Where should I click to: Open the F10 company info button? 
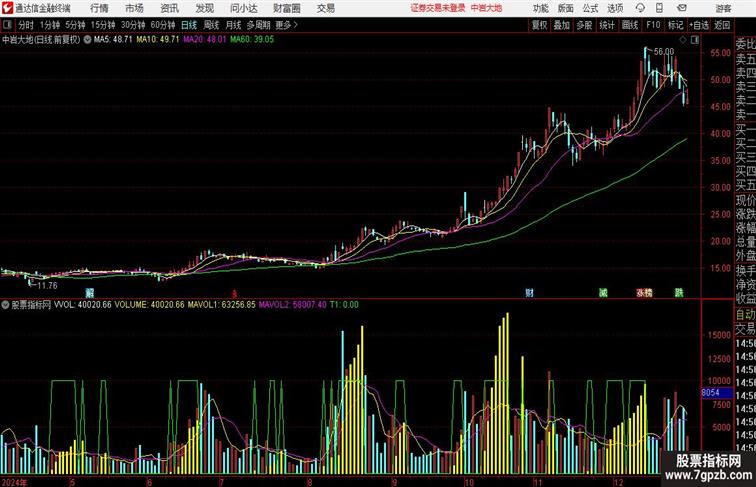click(653, 25)
